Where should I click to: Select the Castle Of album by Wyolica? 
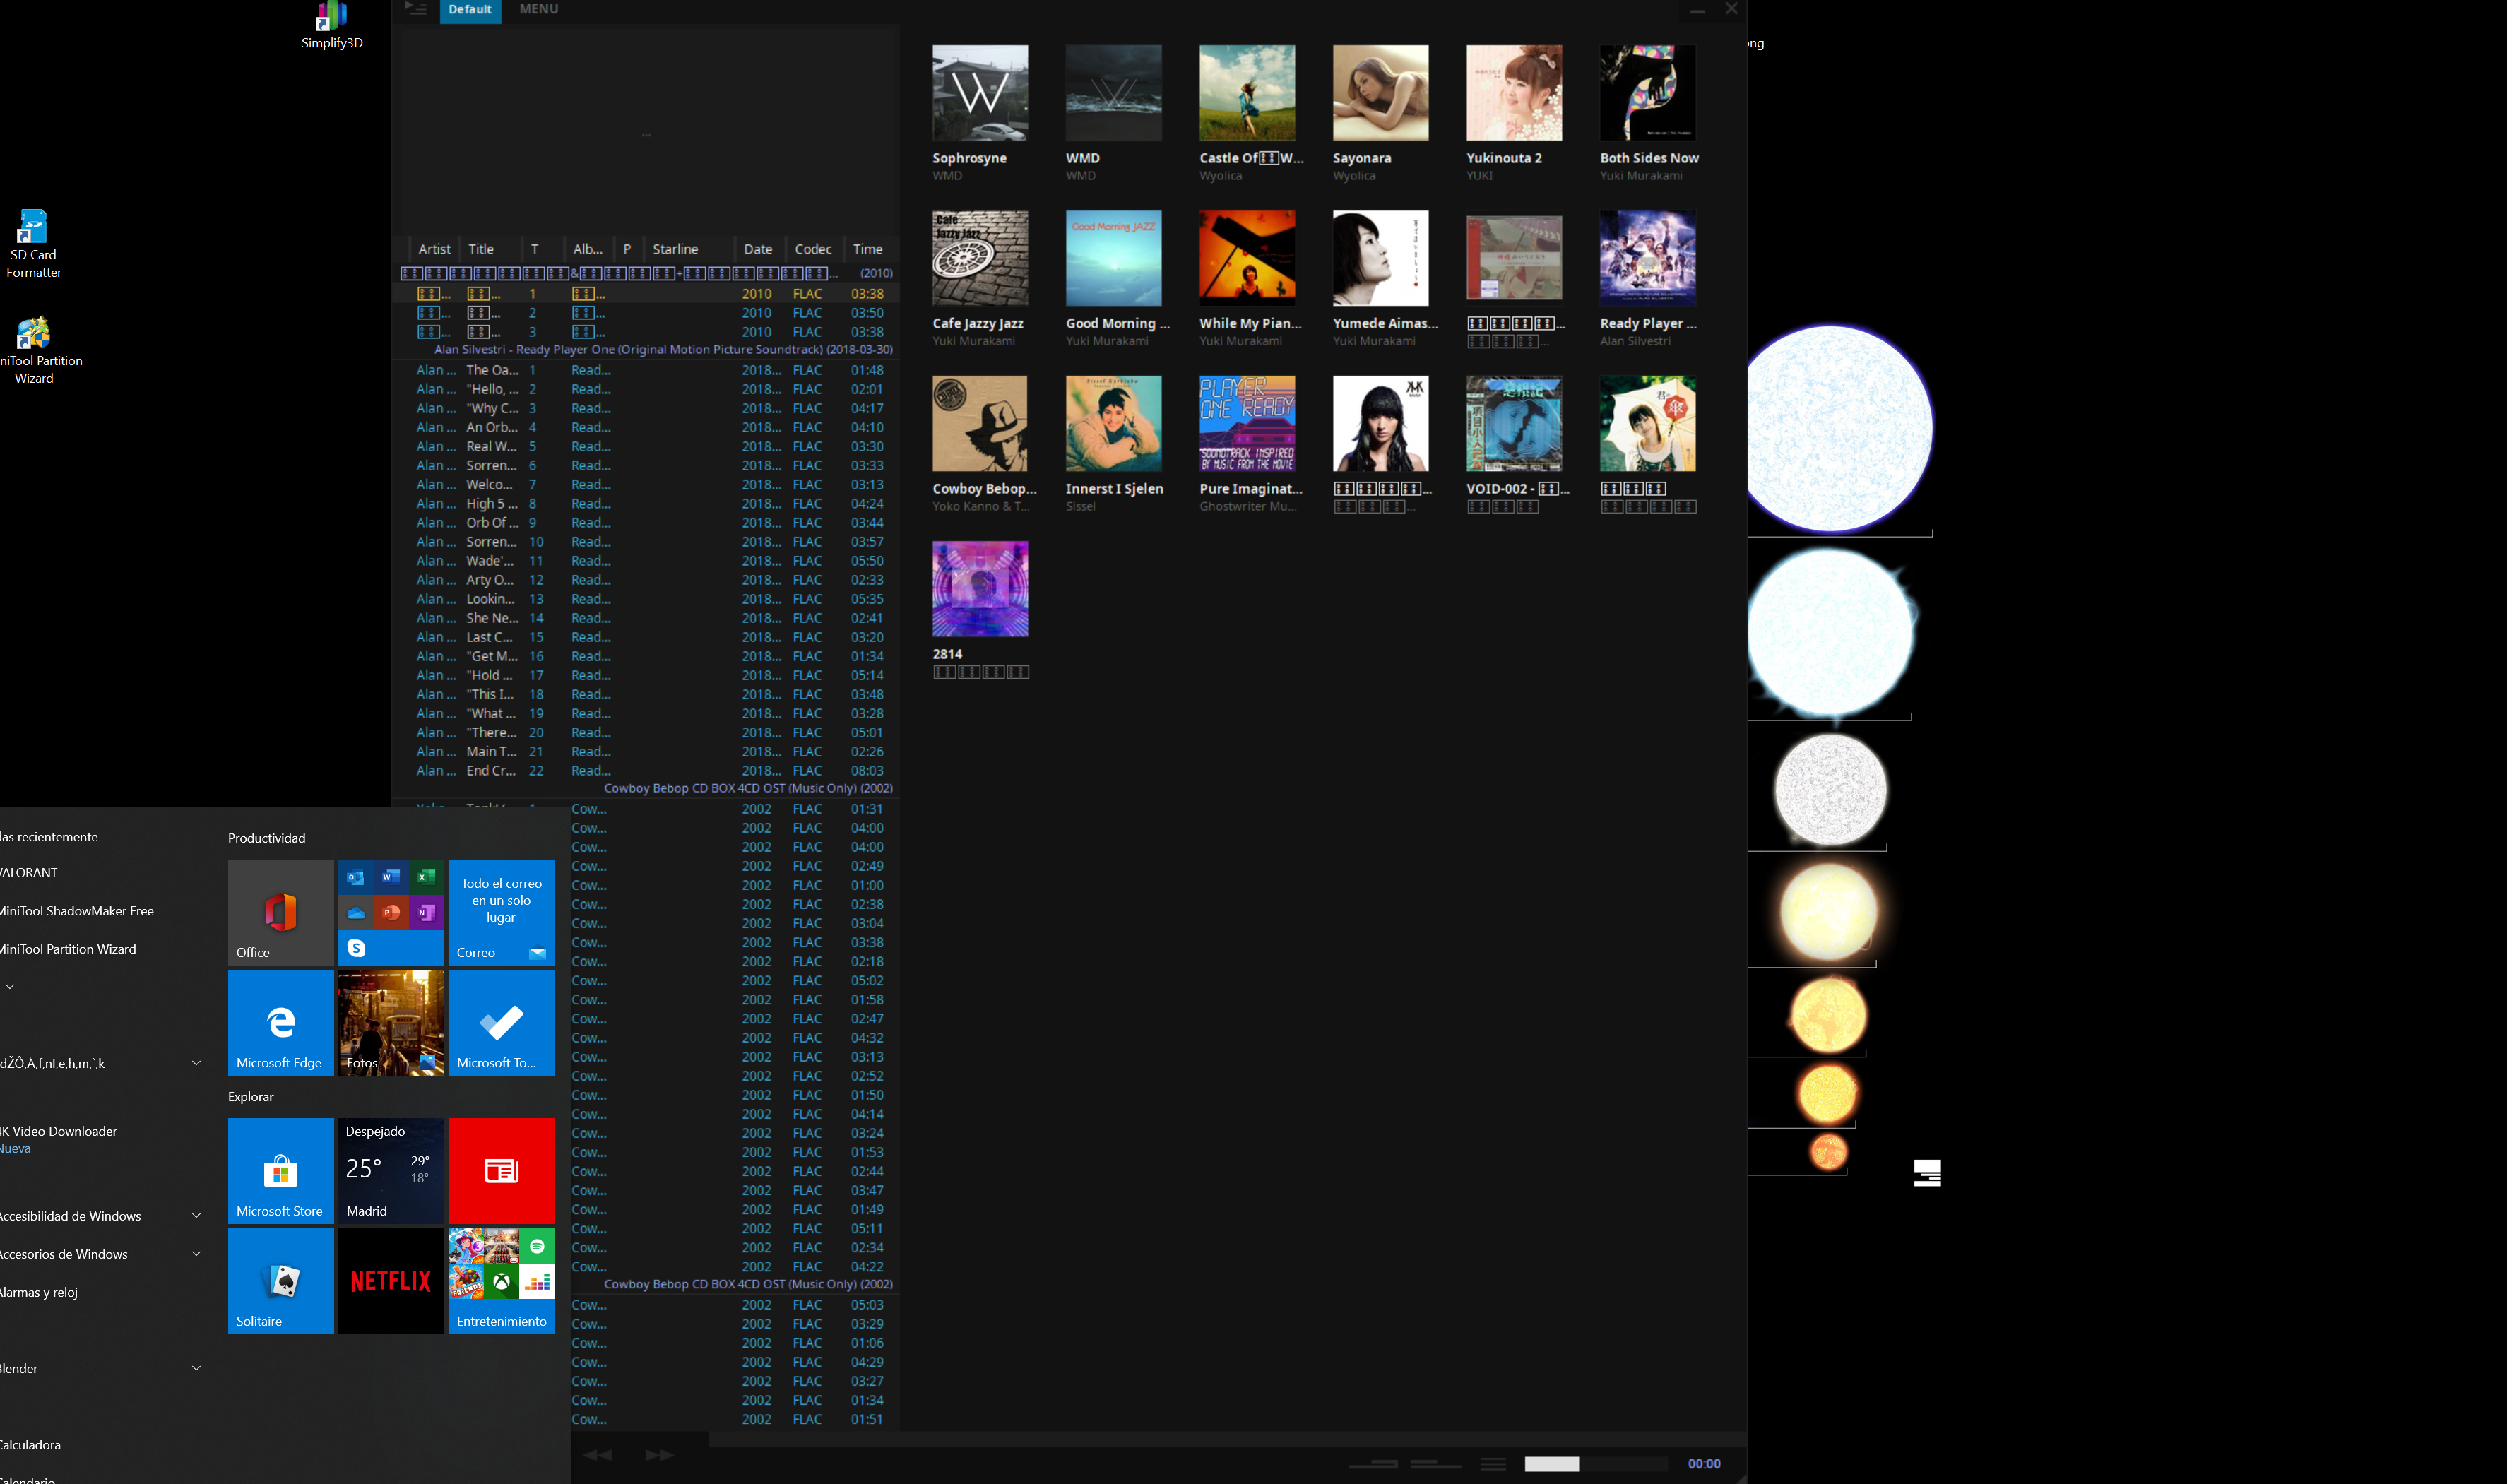point(1247,92)
